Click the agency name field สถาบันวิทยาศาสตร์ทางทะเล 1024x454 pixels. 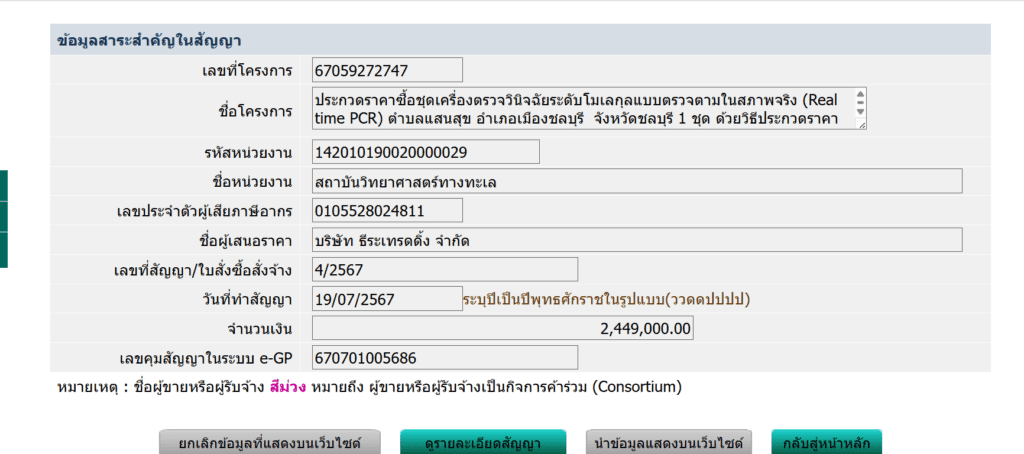[x=636, y=181]
